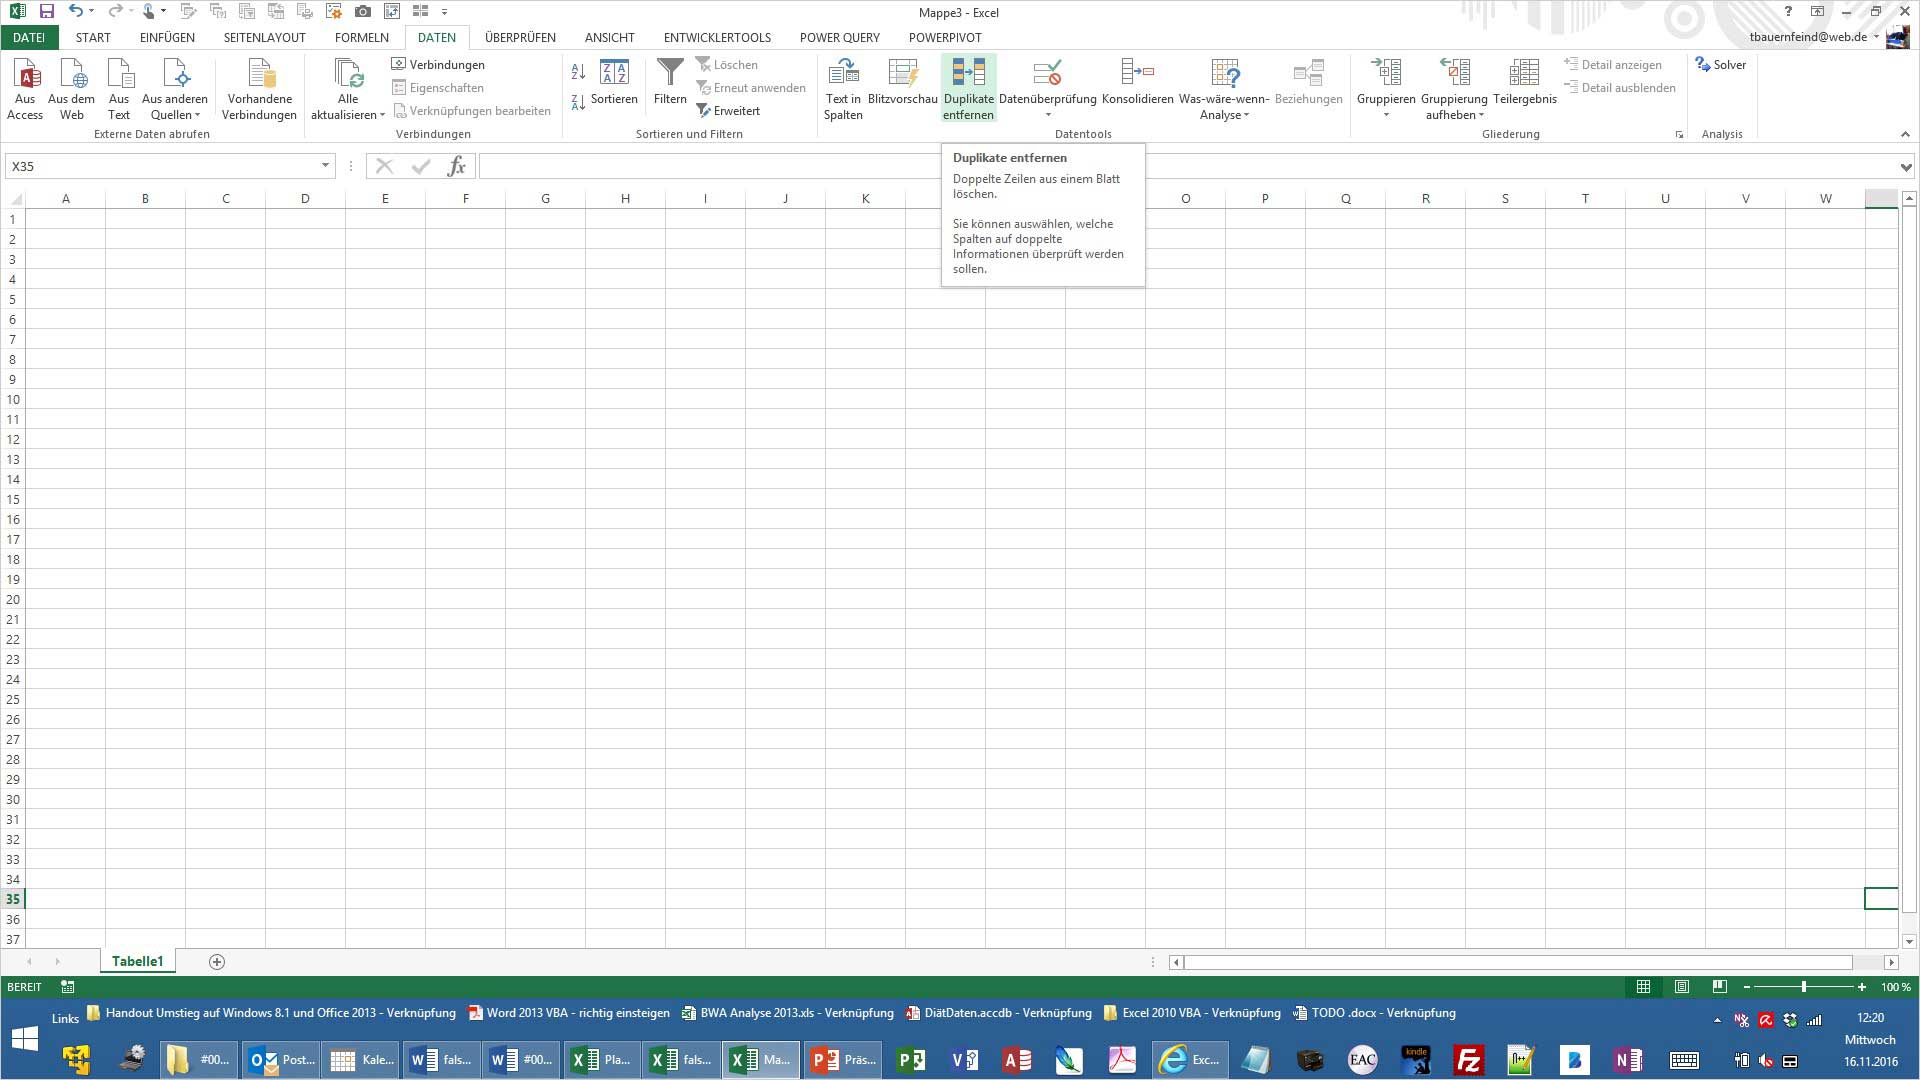The height and width of the screenshot is (1080, 1920).
Task: Click the Teilergebnis subtotal icon
Action: coord(1525,82)
